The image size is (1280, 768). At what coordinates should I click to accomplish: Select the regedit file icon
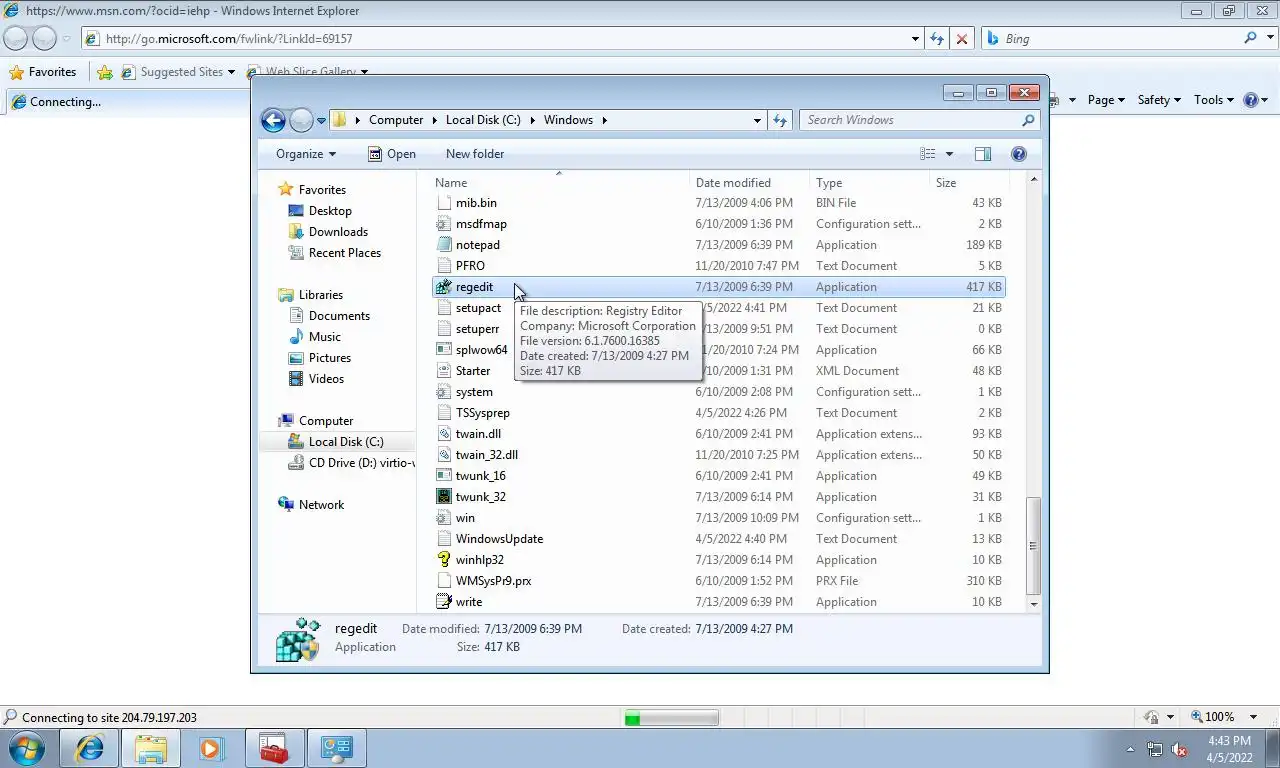[445, 287]
